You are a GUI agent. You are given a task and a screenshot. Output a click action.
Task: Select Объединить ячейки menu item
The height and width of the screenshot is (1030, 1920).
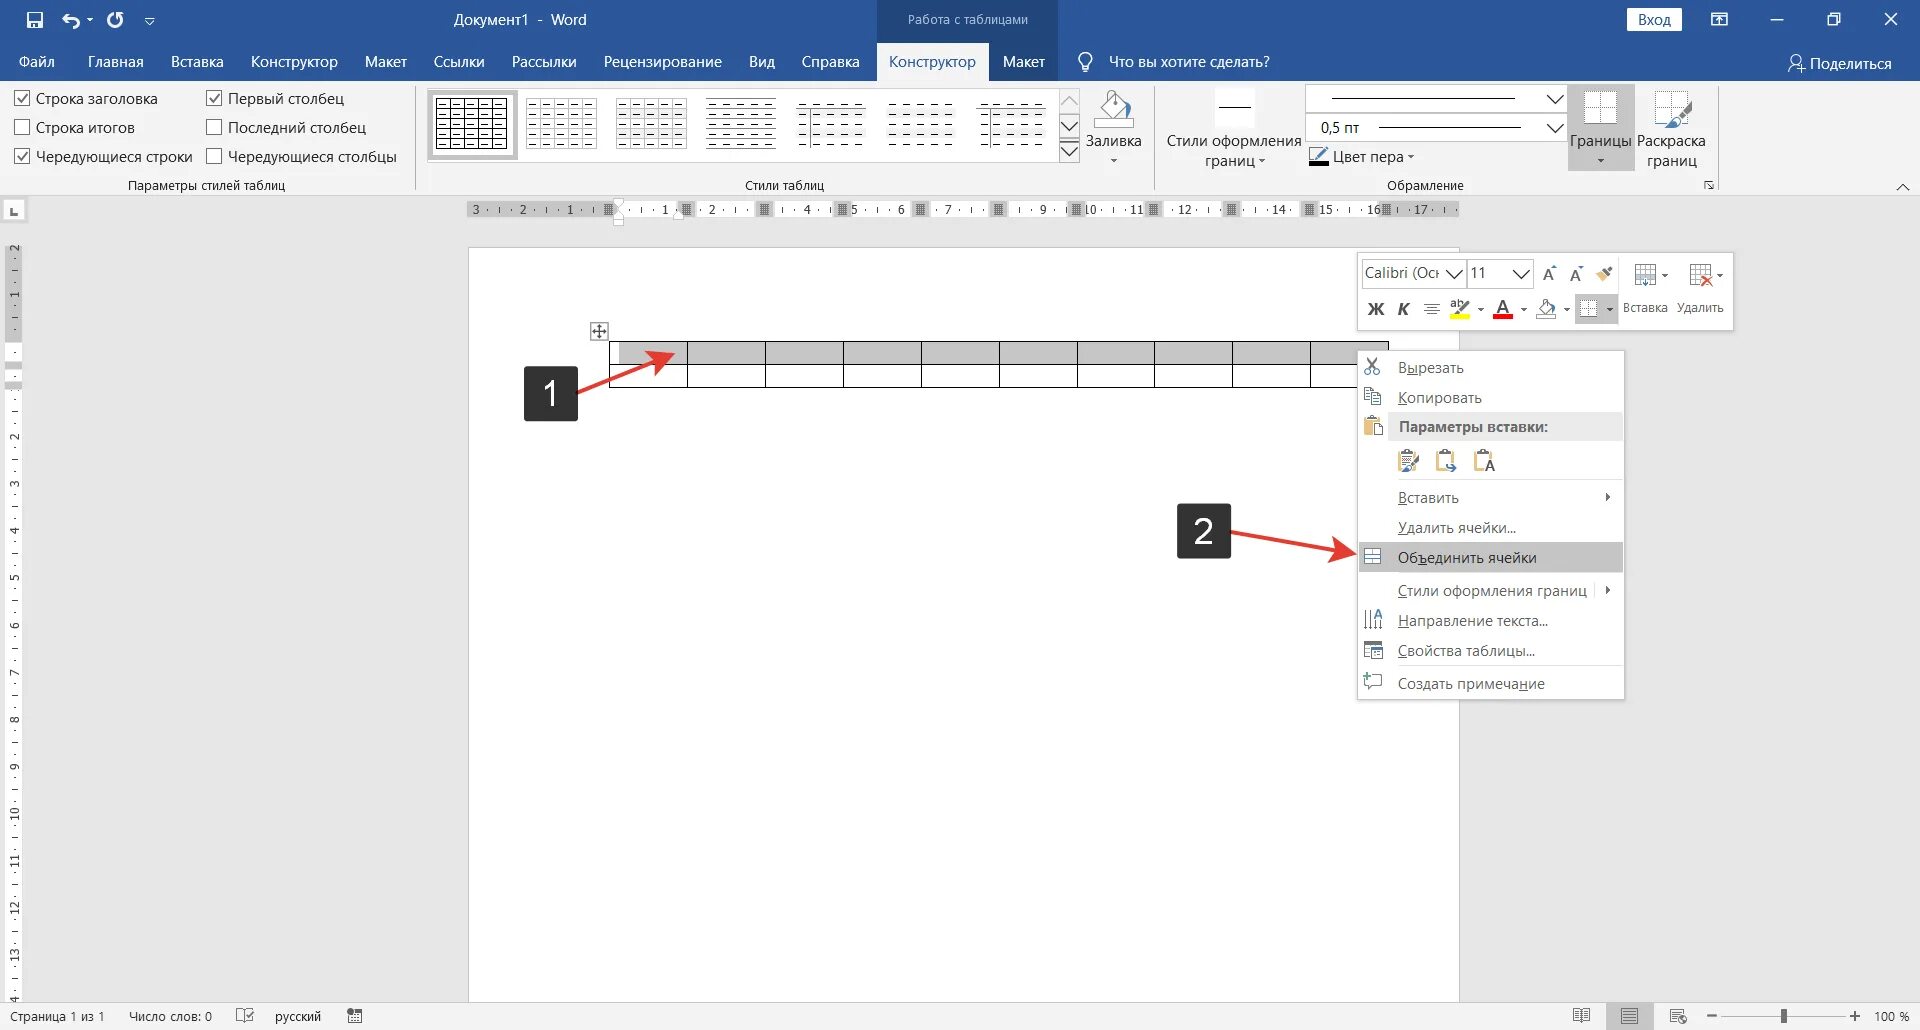[1490, 558]
